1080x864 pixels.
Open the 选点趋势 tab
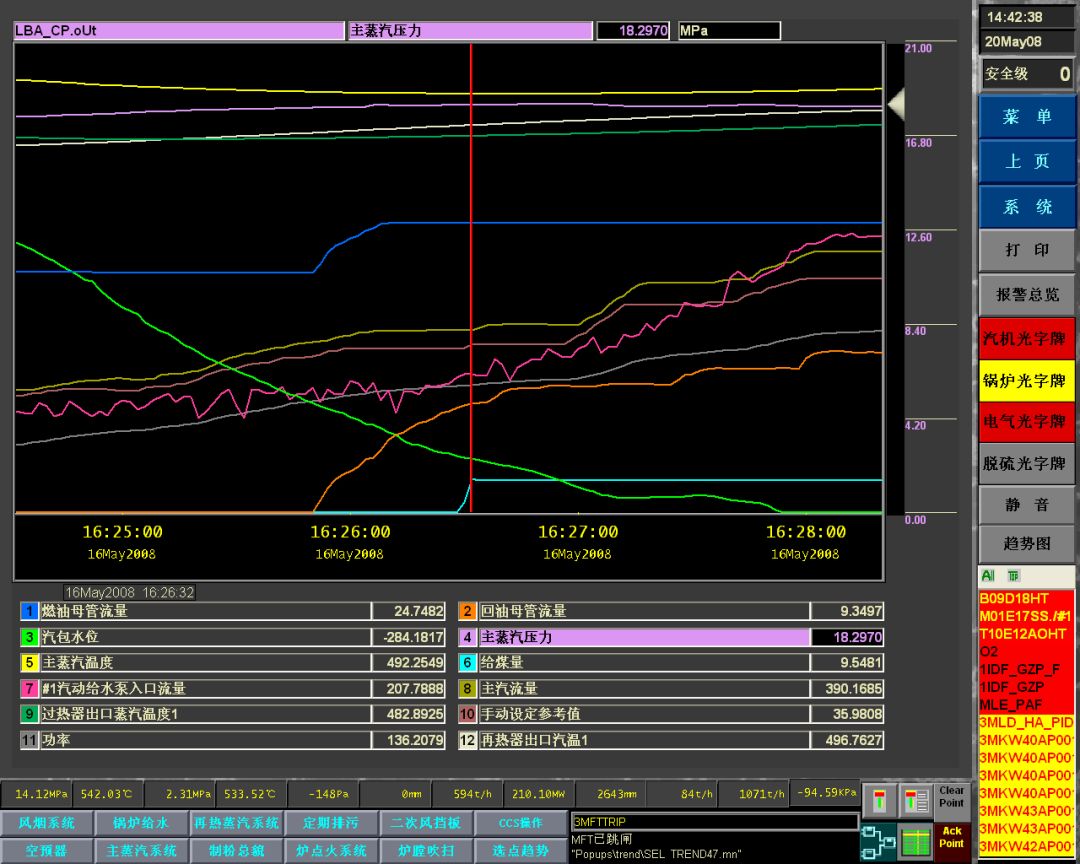520,850
